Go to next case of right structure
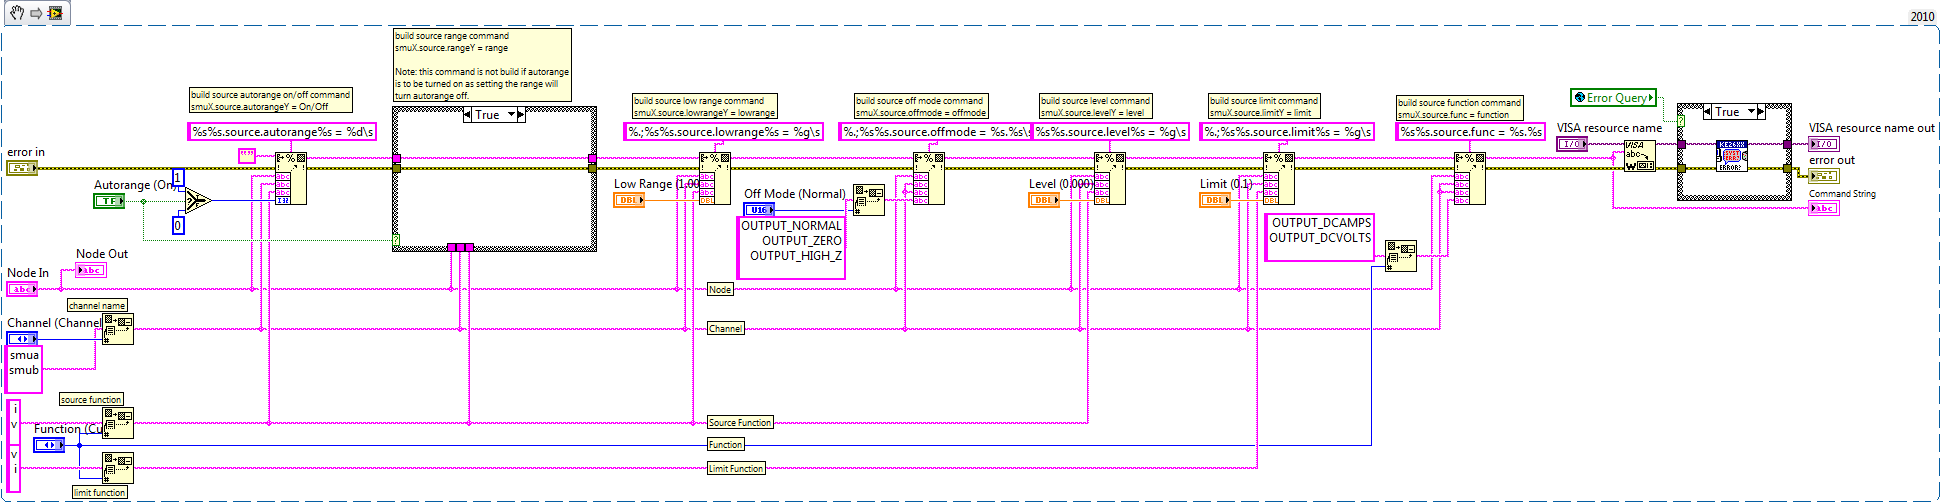Screen dimensions: 1941x503 coord(1761,112)
